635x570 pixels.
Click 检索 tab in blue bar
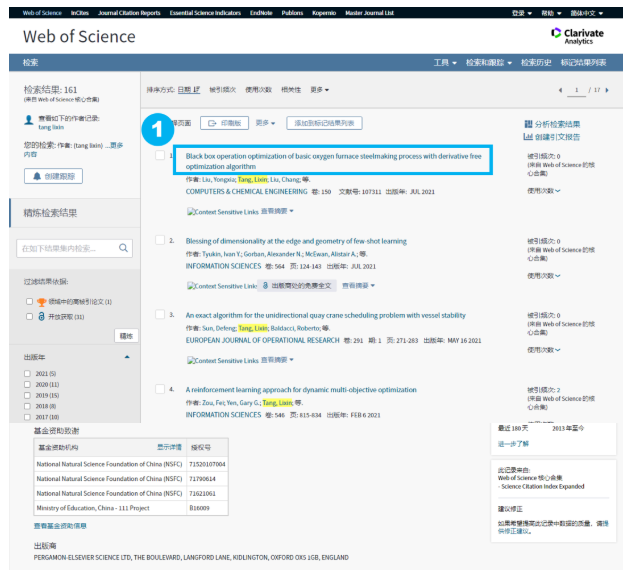[x=30, y=63]
